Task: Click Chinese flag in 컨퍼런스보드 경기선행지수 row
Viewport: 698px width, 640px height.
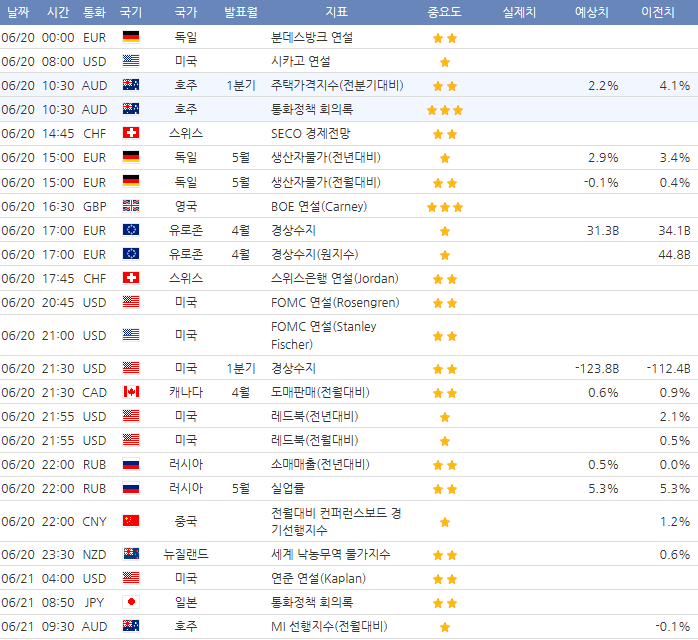Action: (131, 521)
